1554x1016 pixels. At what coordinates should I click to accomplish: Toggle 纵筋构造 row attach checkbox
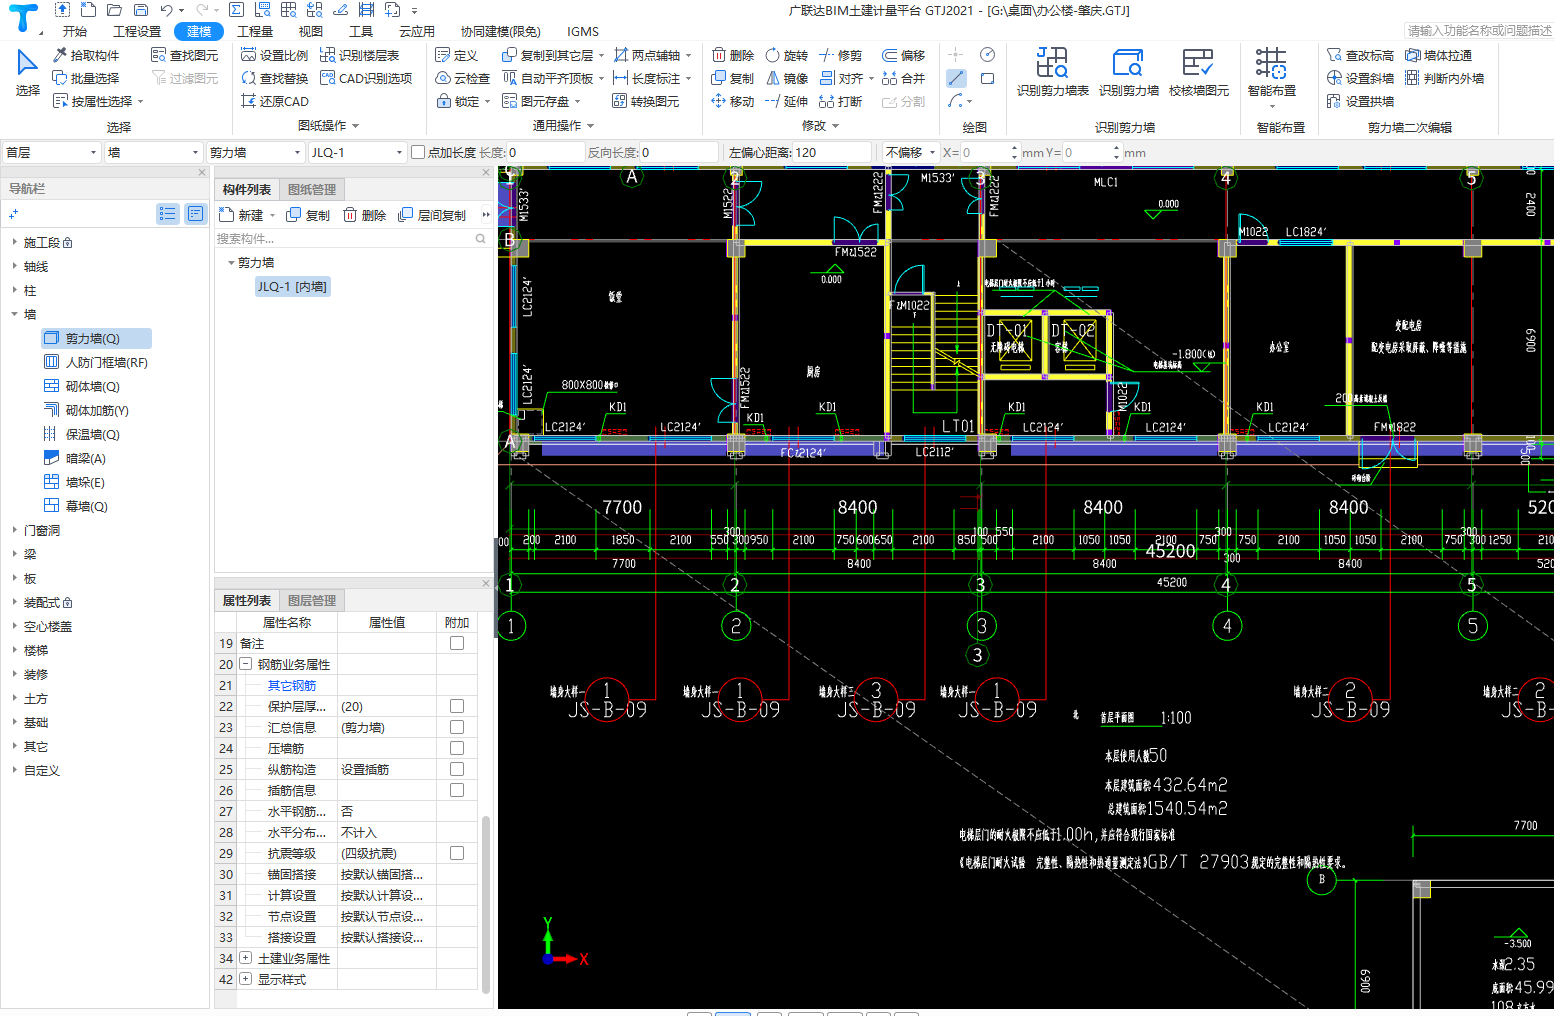click(x=457, y=769)
